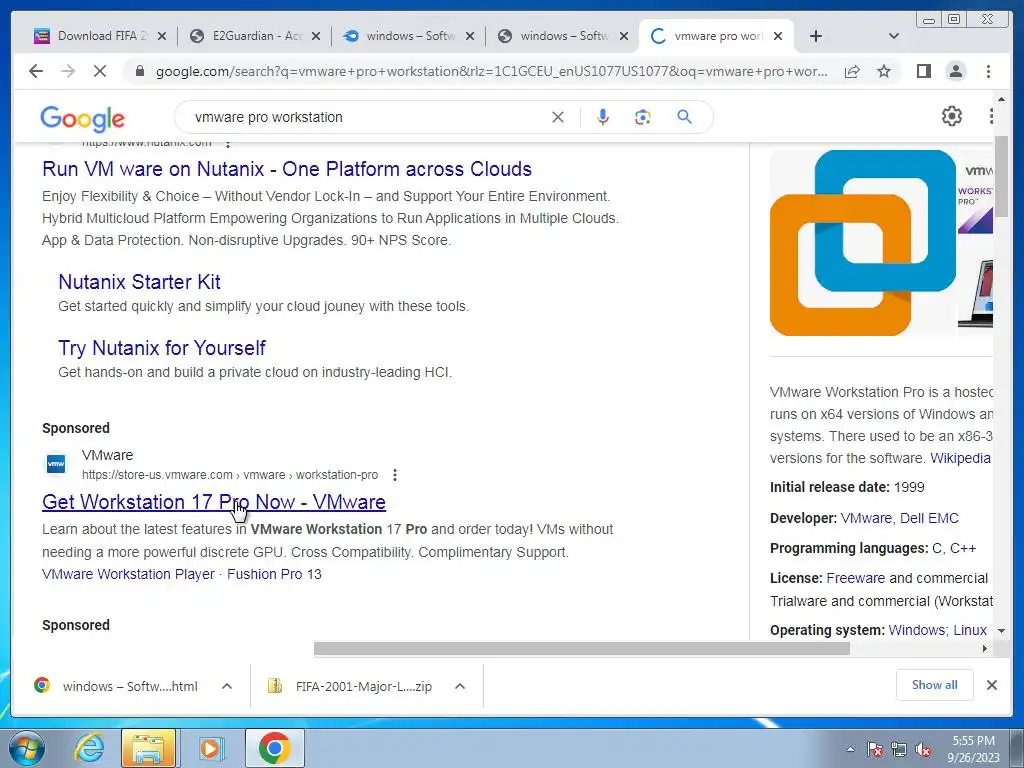Open the clock and date in tray
This screenshot has height=768, width=1024.
click(973, 749)
